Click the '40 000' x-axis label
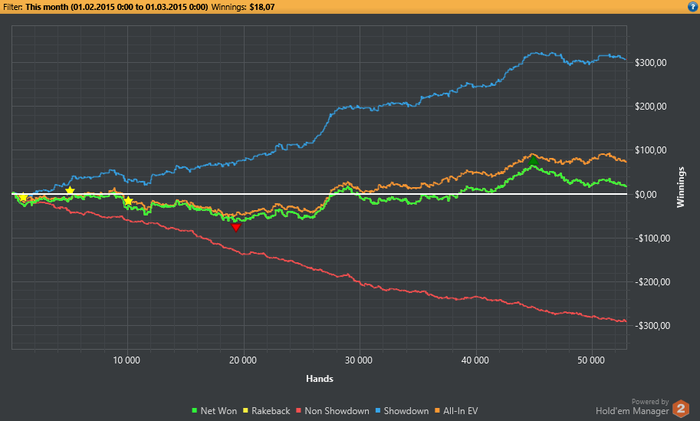The width and height of the screenshot is (700, 421). pos(475,360)
